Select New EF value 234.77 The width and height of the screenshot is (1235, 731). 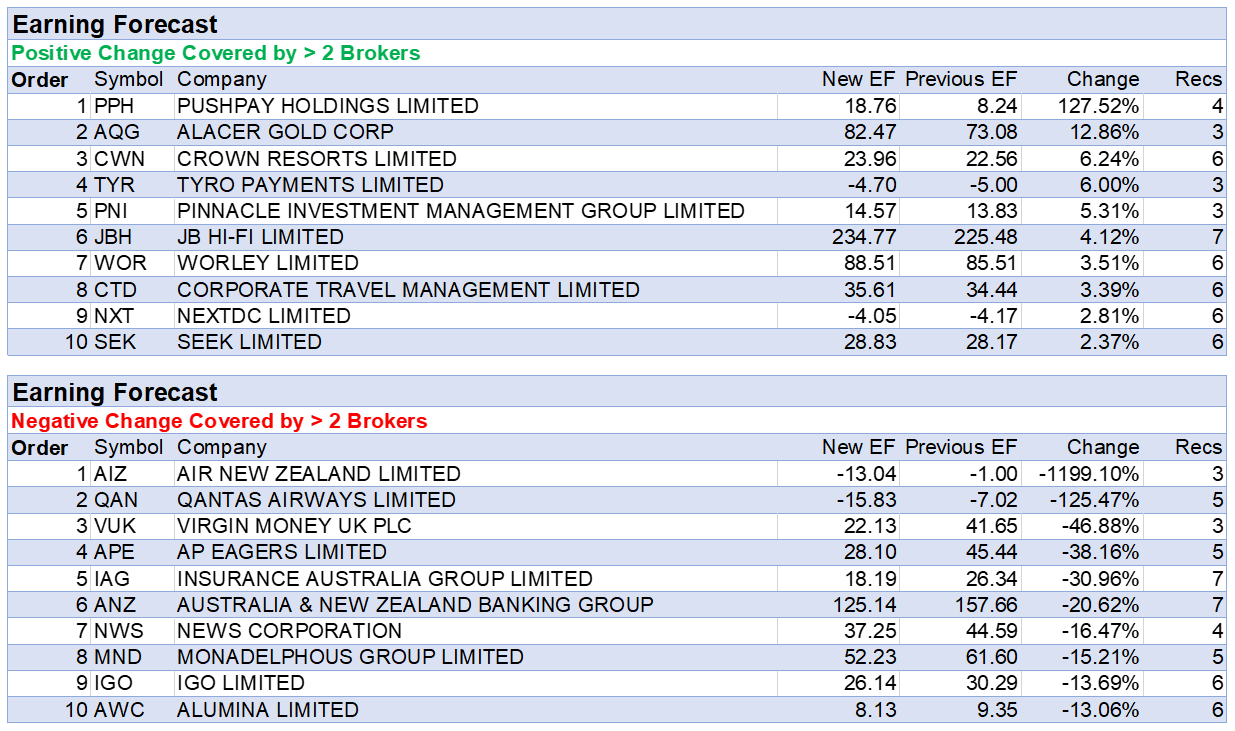pyautogui.click(x=864, y=237)
